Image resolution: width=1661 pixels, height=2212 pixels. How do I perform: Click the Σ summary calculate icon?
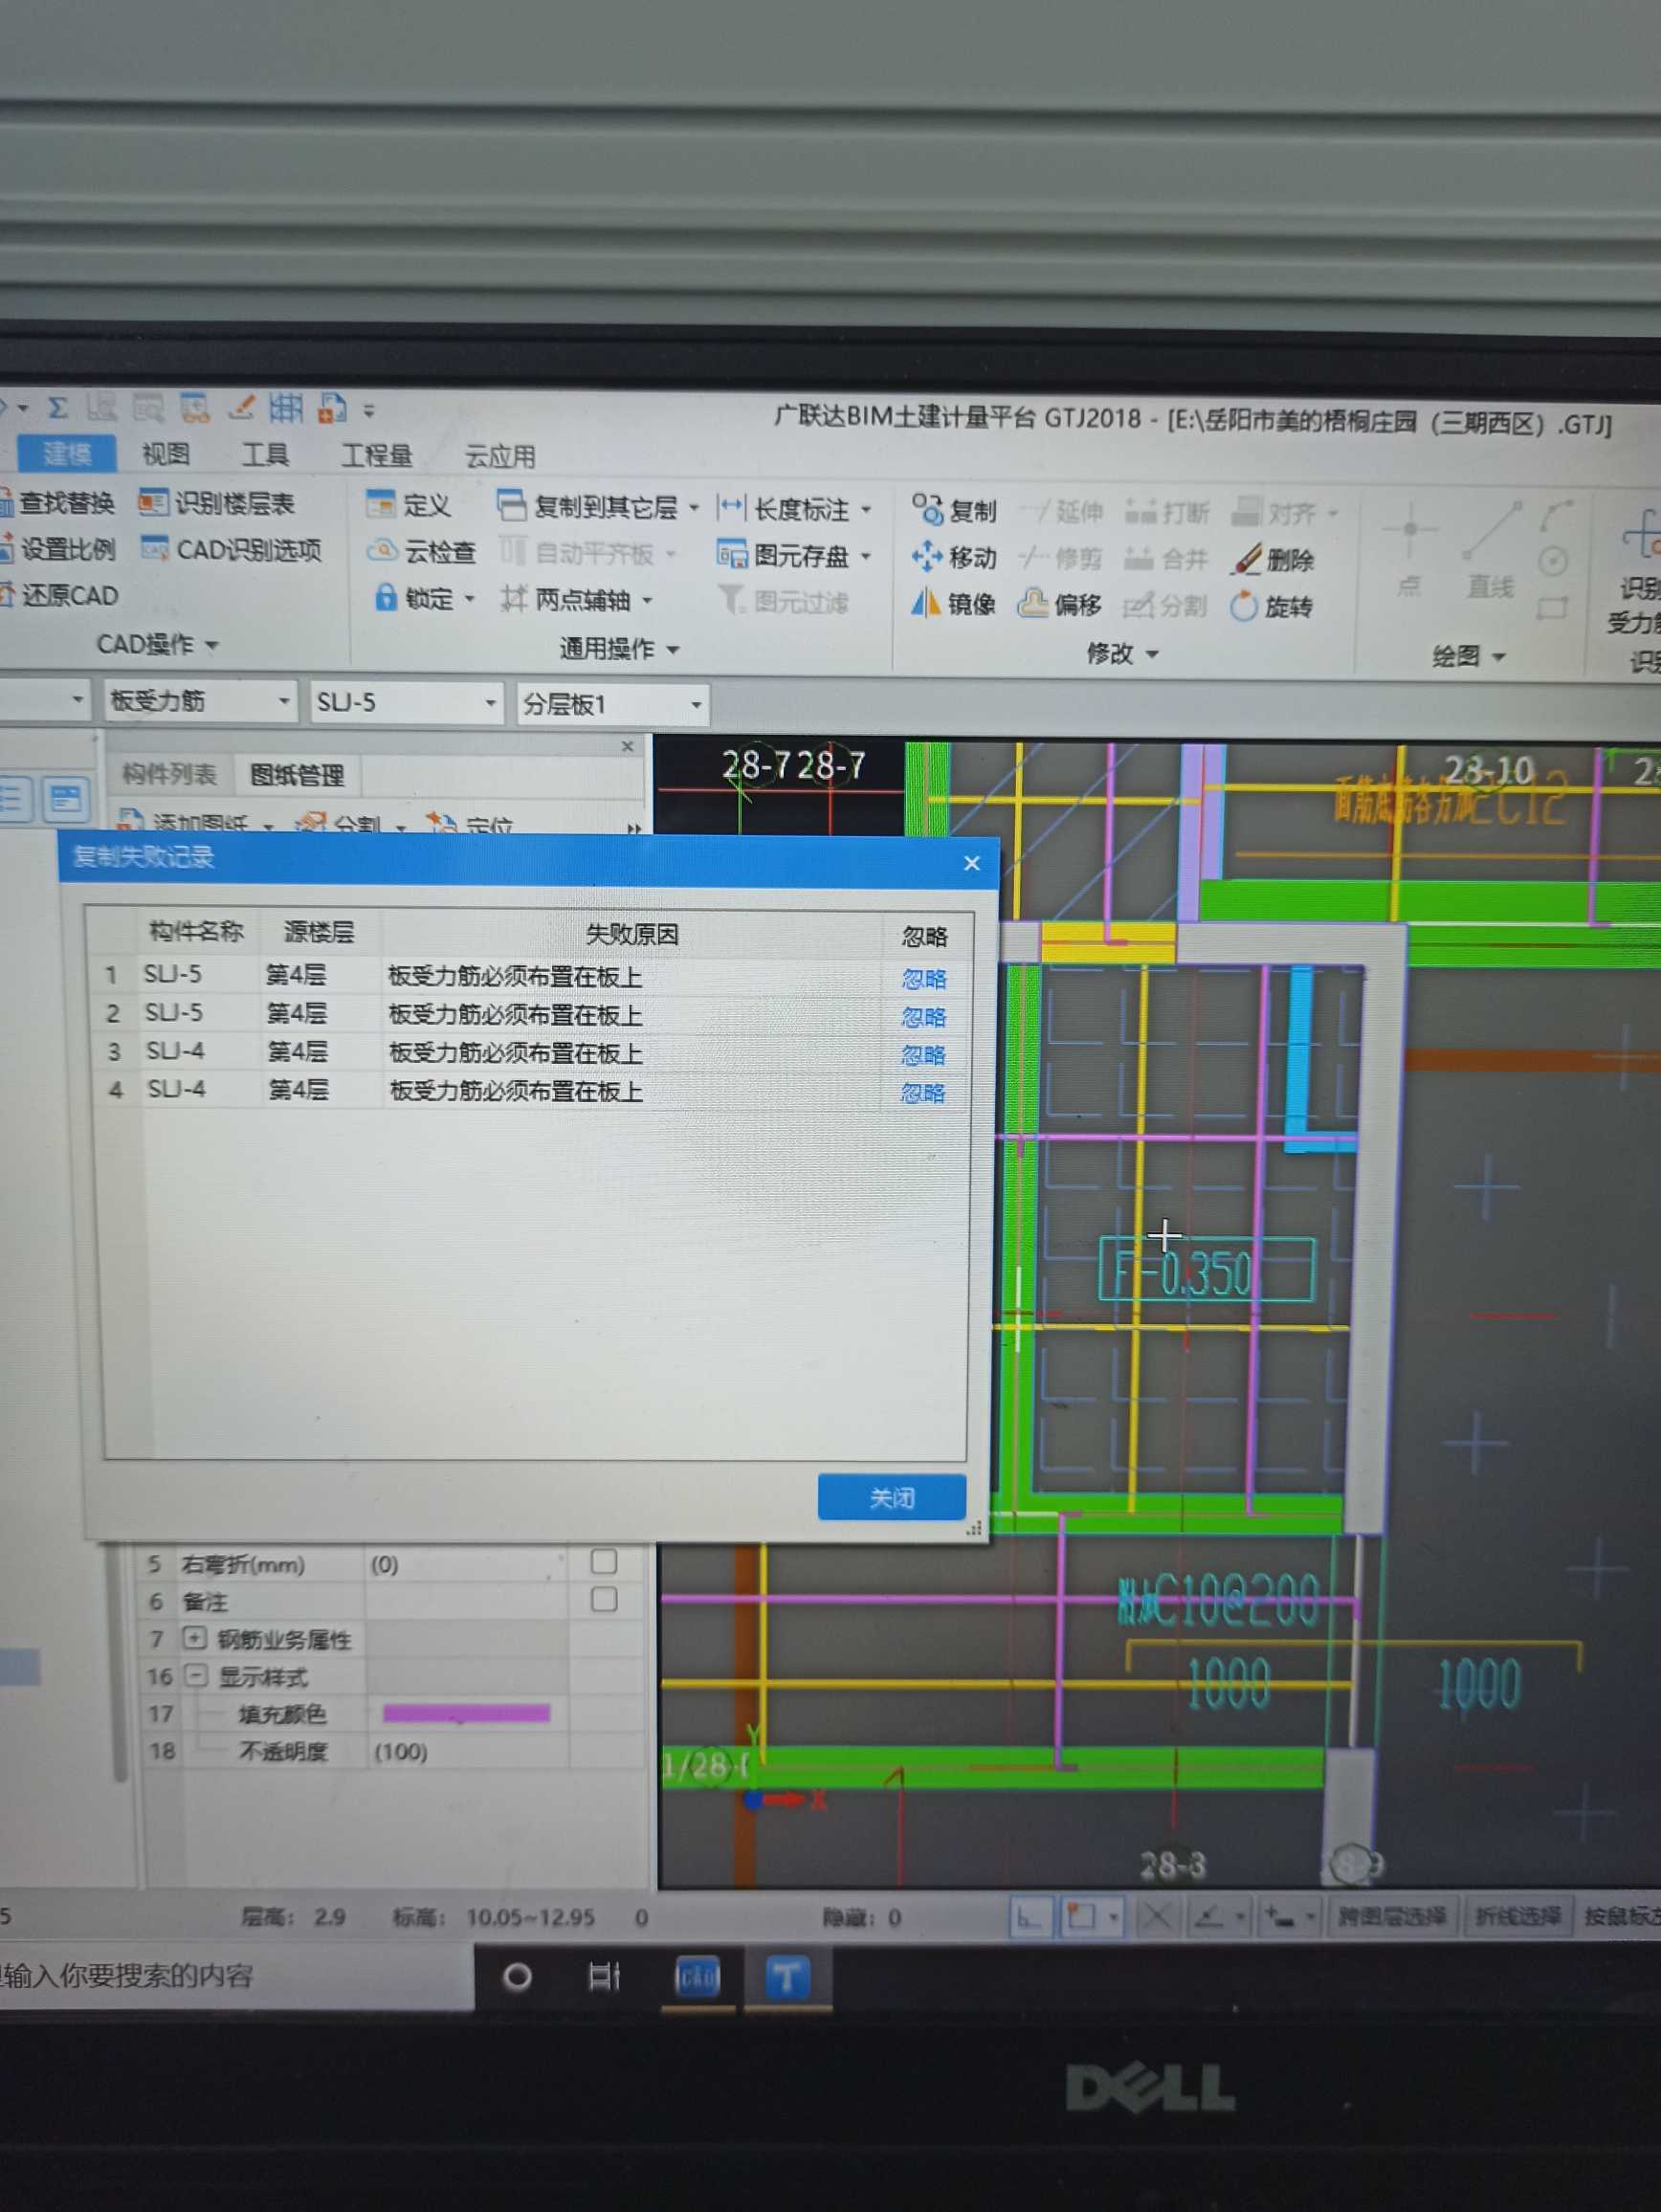click(x=58, y=408)
